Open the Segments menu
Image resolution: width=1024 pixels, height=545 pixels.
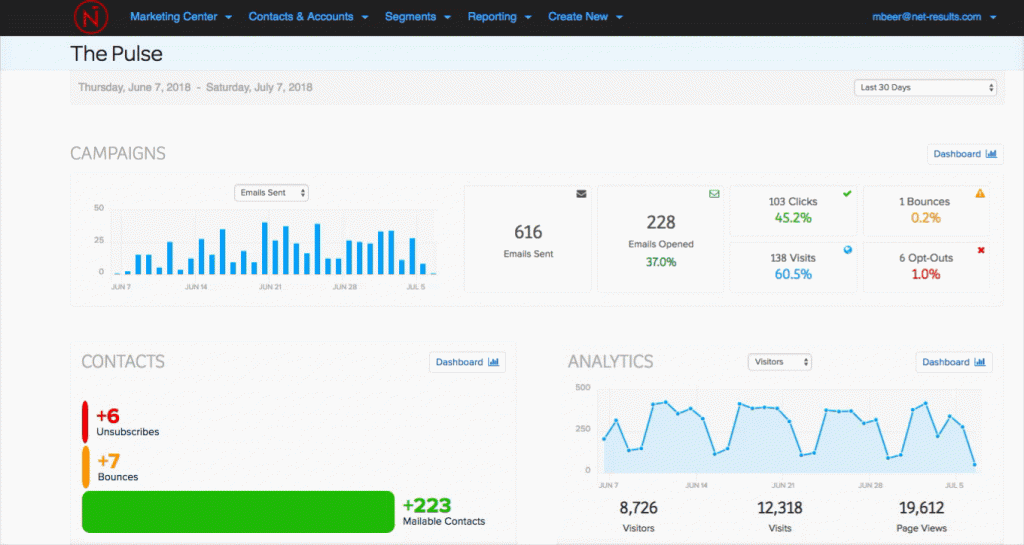click(418, 17)
